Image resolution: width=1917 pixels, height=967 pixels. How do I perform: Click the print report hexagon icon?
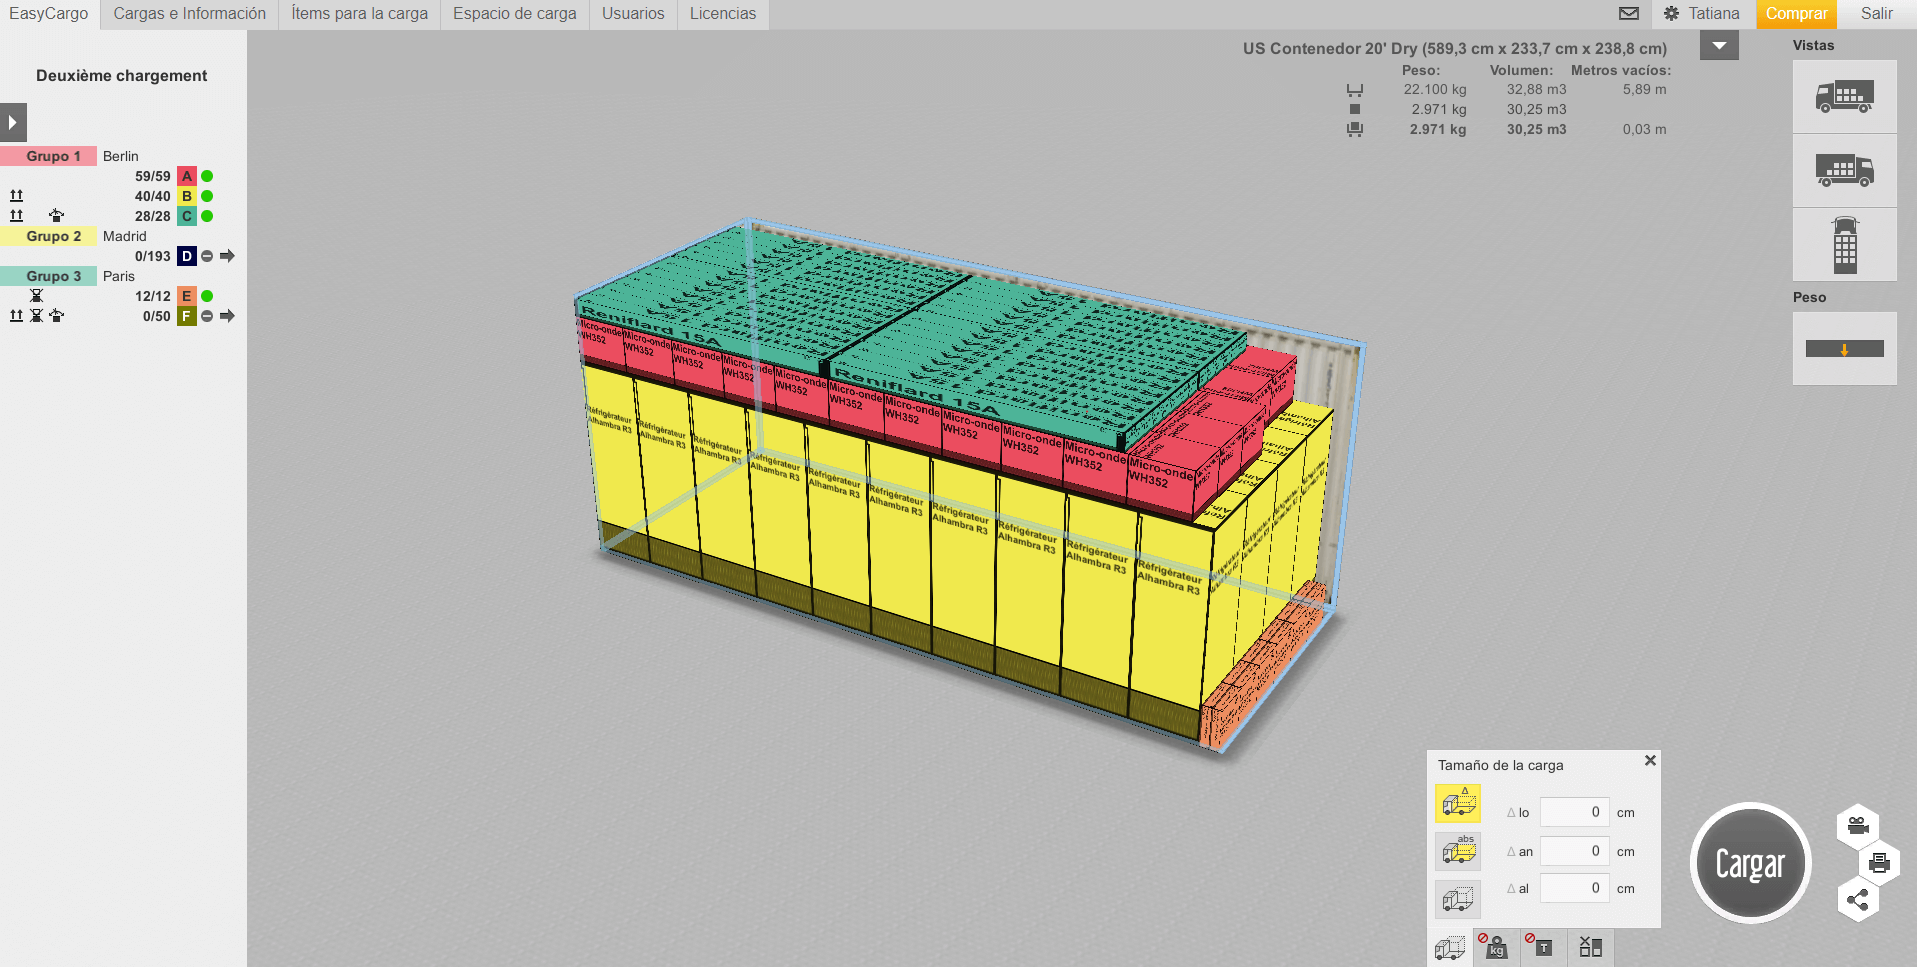coord(1879,863)
